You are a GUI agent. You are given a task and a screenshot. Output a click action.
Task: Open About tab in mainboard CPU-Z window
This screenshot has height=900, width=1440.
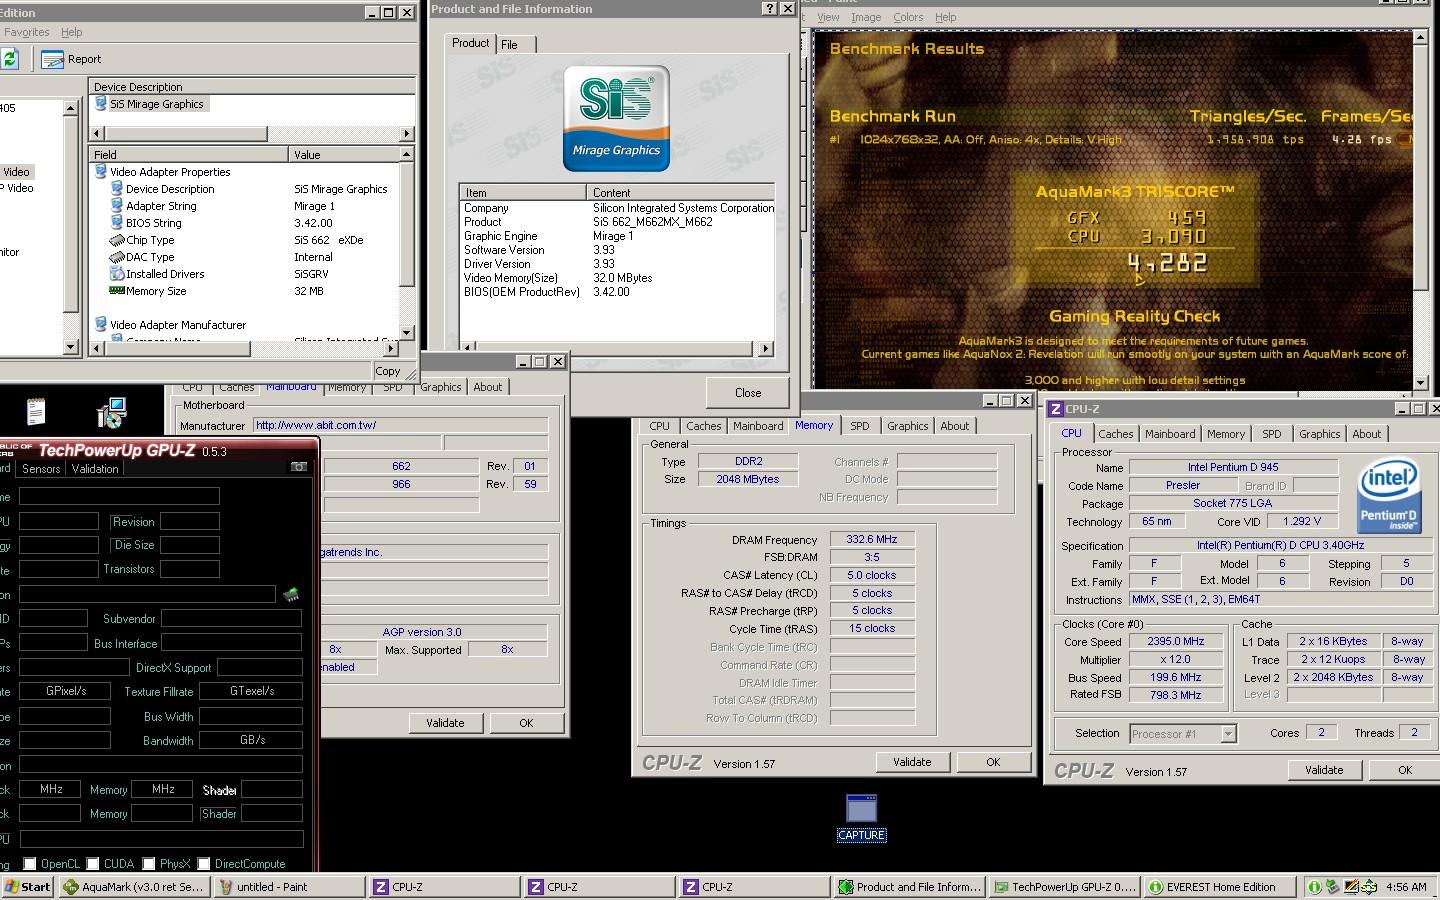(488, 387)
